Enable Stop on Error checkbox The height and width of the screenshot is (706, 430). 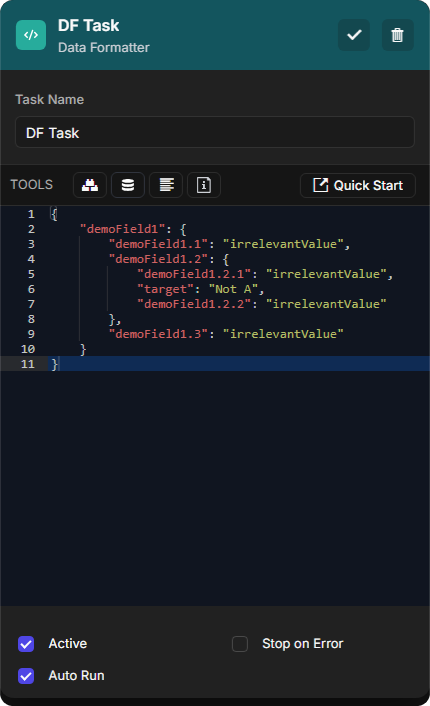click(x=240, y=644)
